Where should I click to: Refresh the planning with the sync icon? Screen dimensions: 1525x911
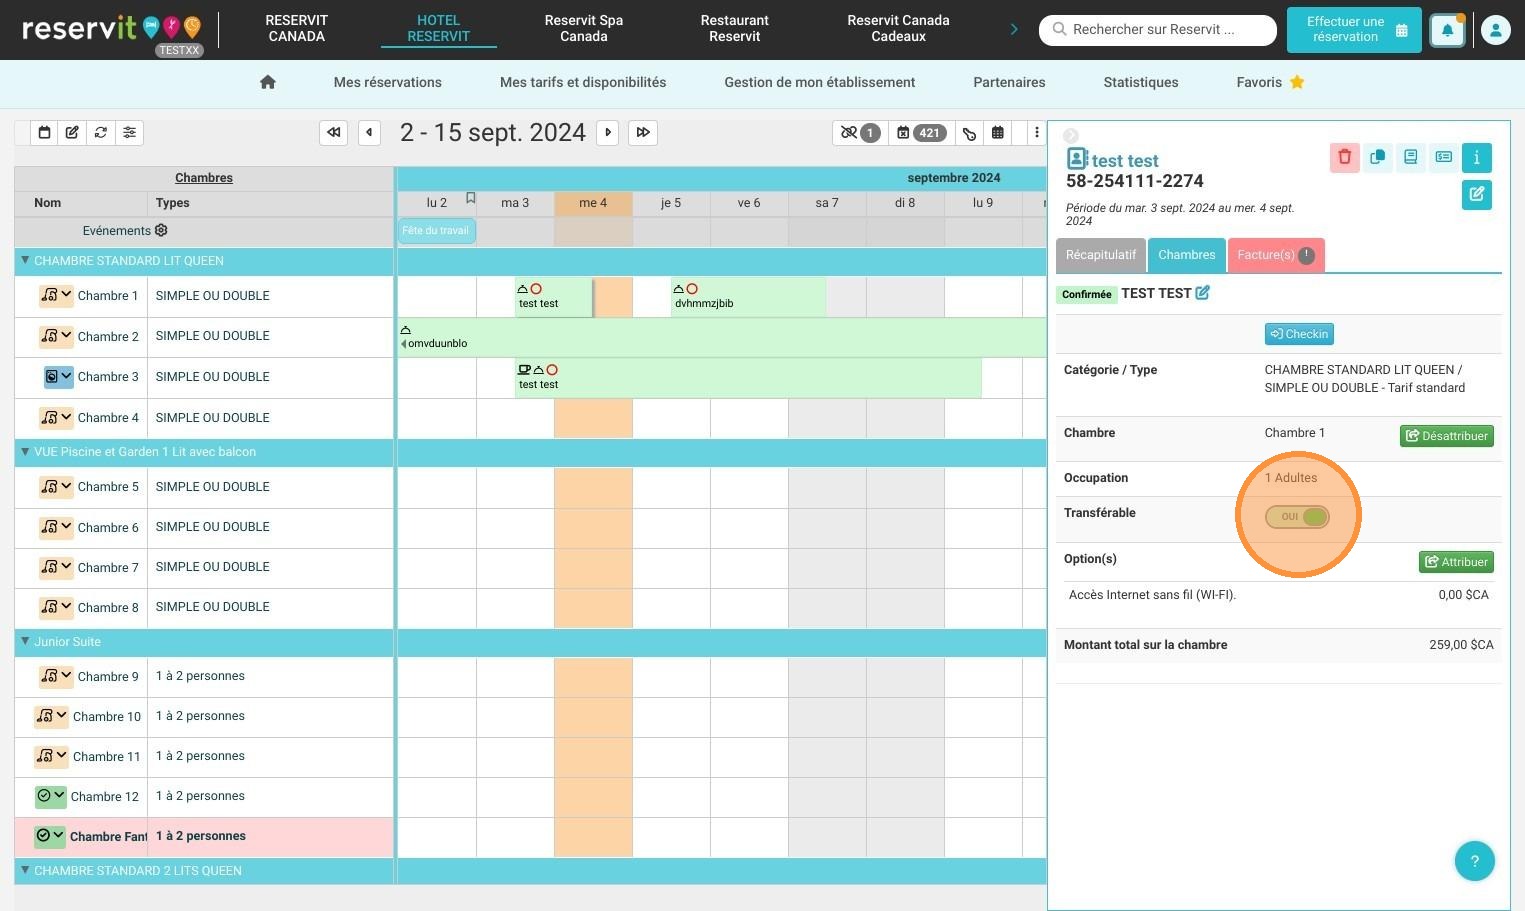tap(101, 132)
